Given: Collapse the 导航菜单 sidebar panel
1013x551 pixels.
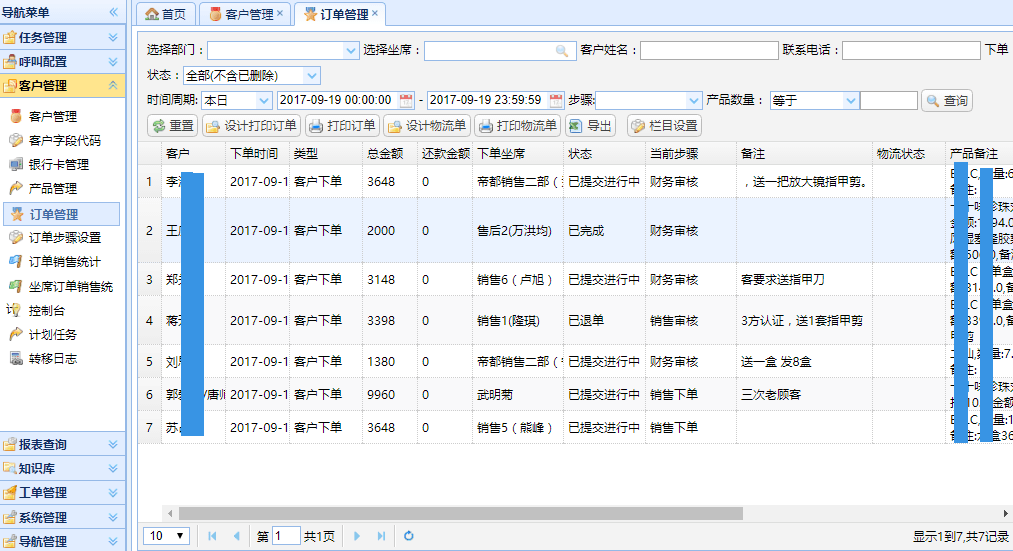Looking at the screenshot, I should (114, 12).
